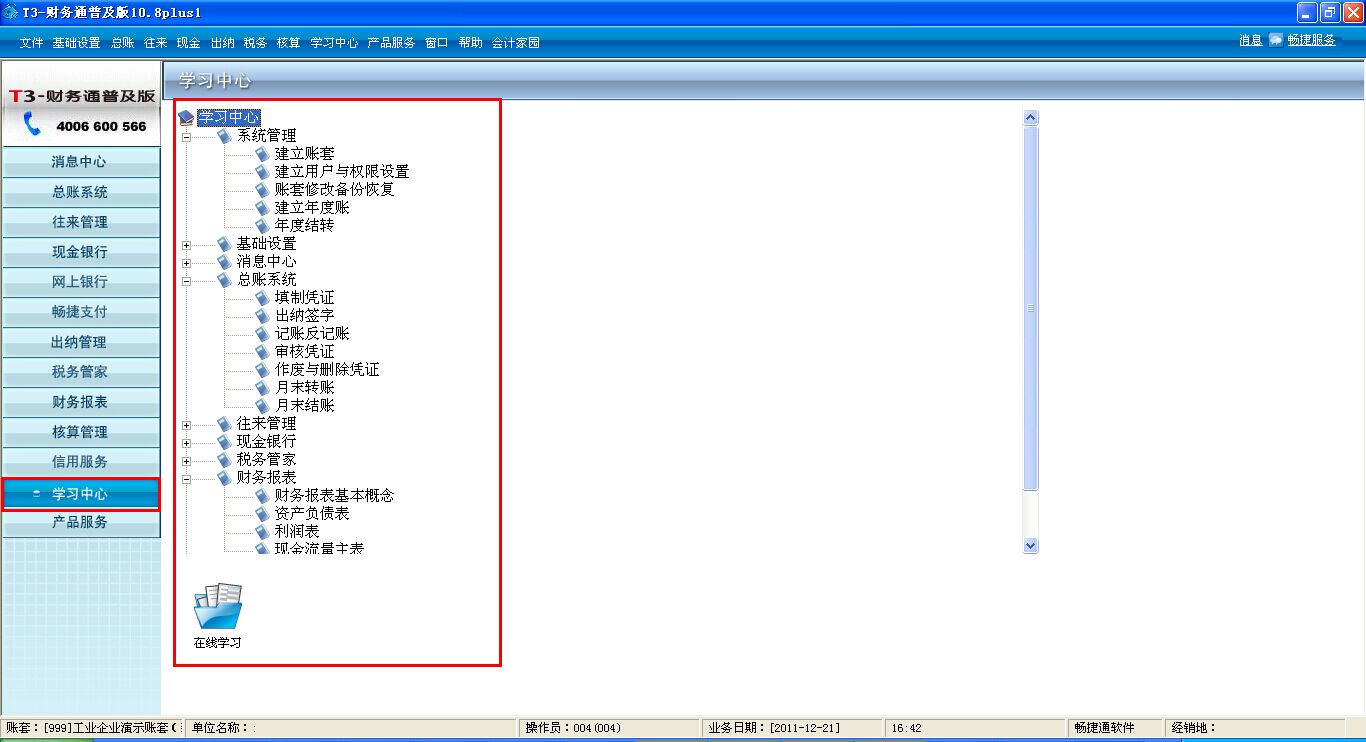Click the book icon beside 利润表
This screenshot has height=742, width=1366.
tap(262, 532)
